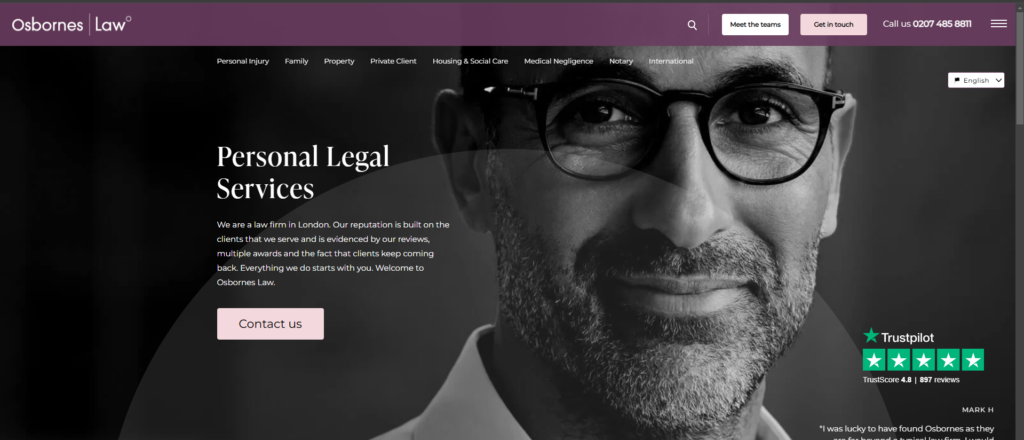Click the Trustpilot star logo
1024x440 pixels.
[x=871, y=336]
